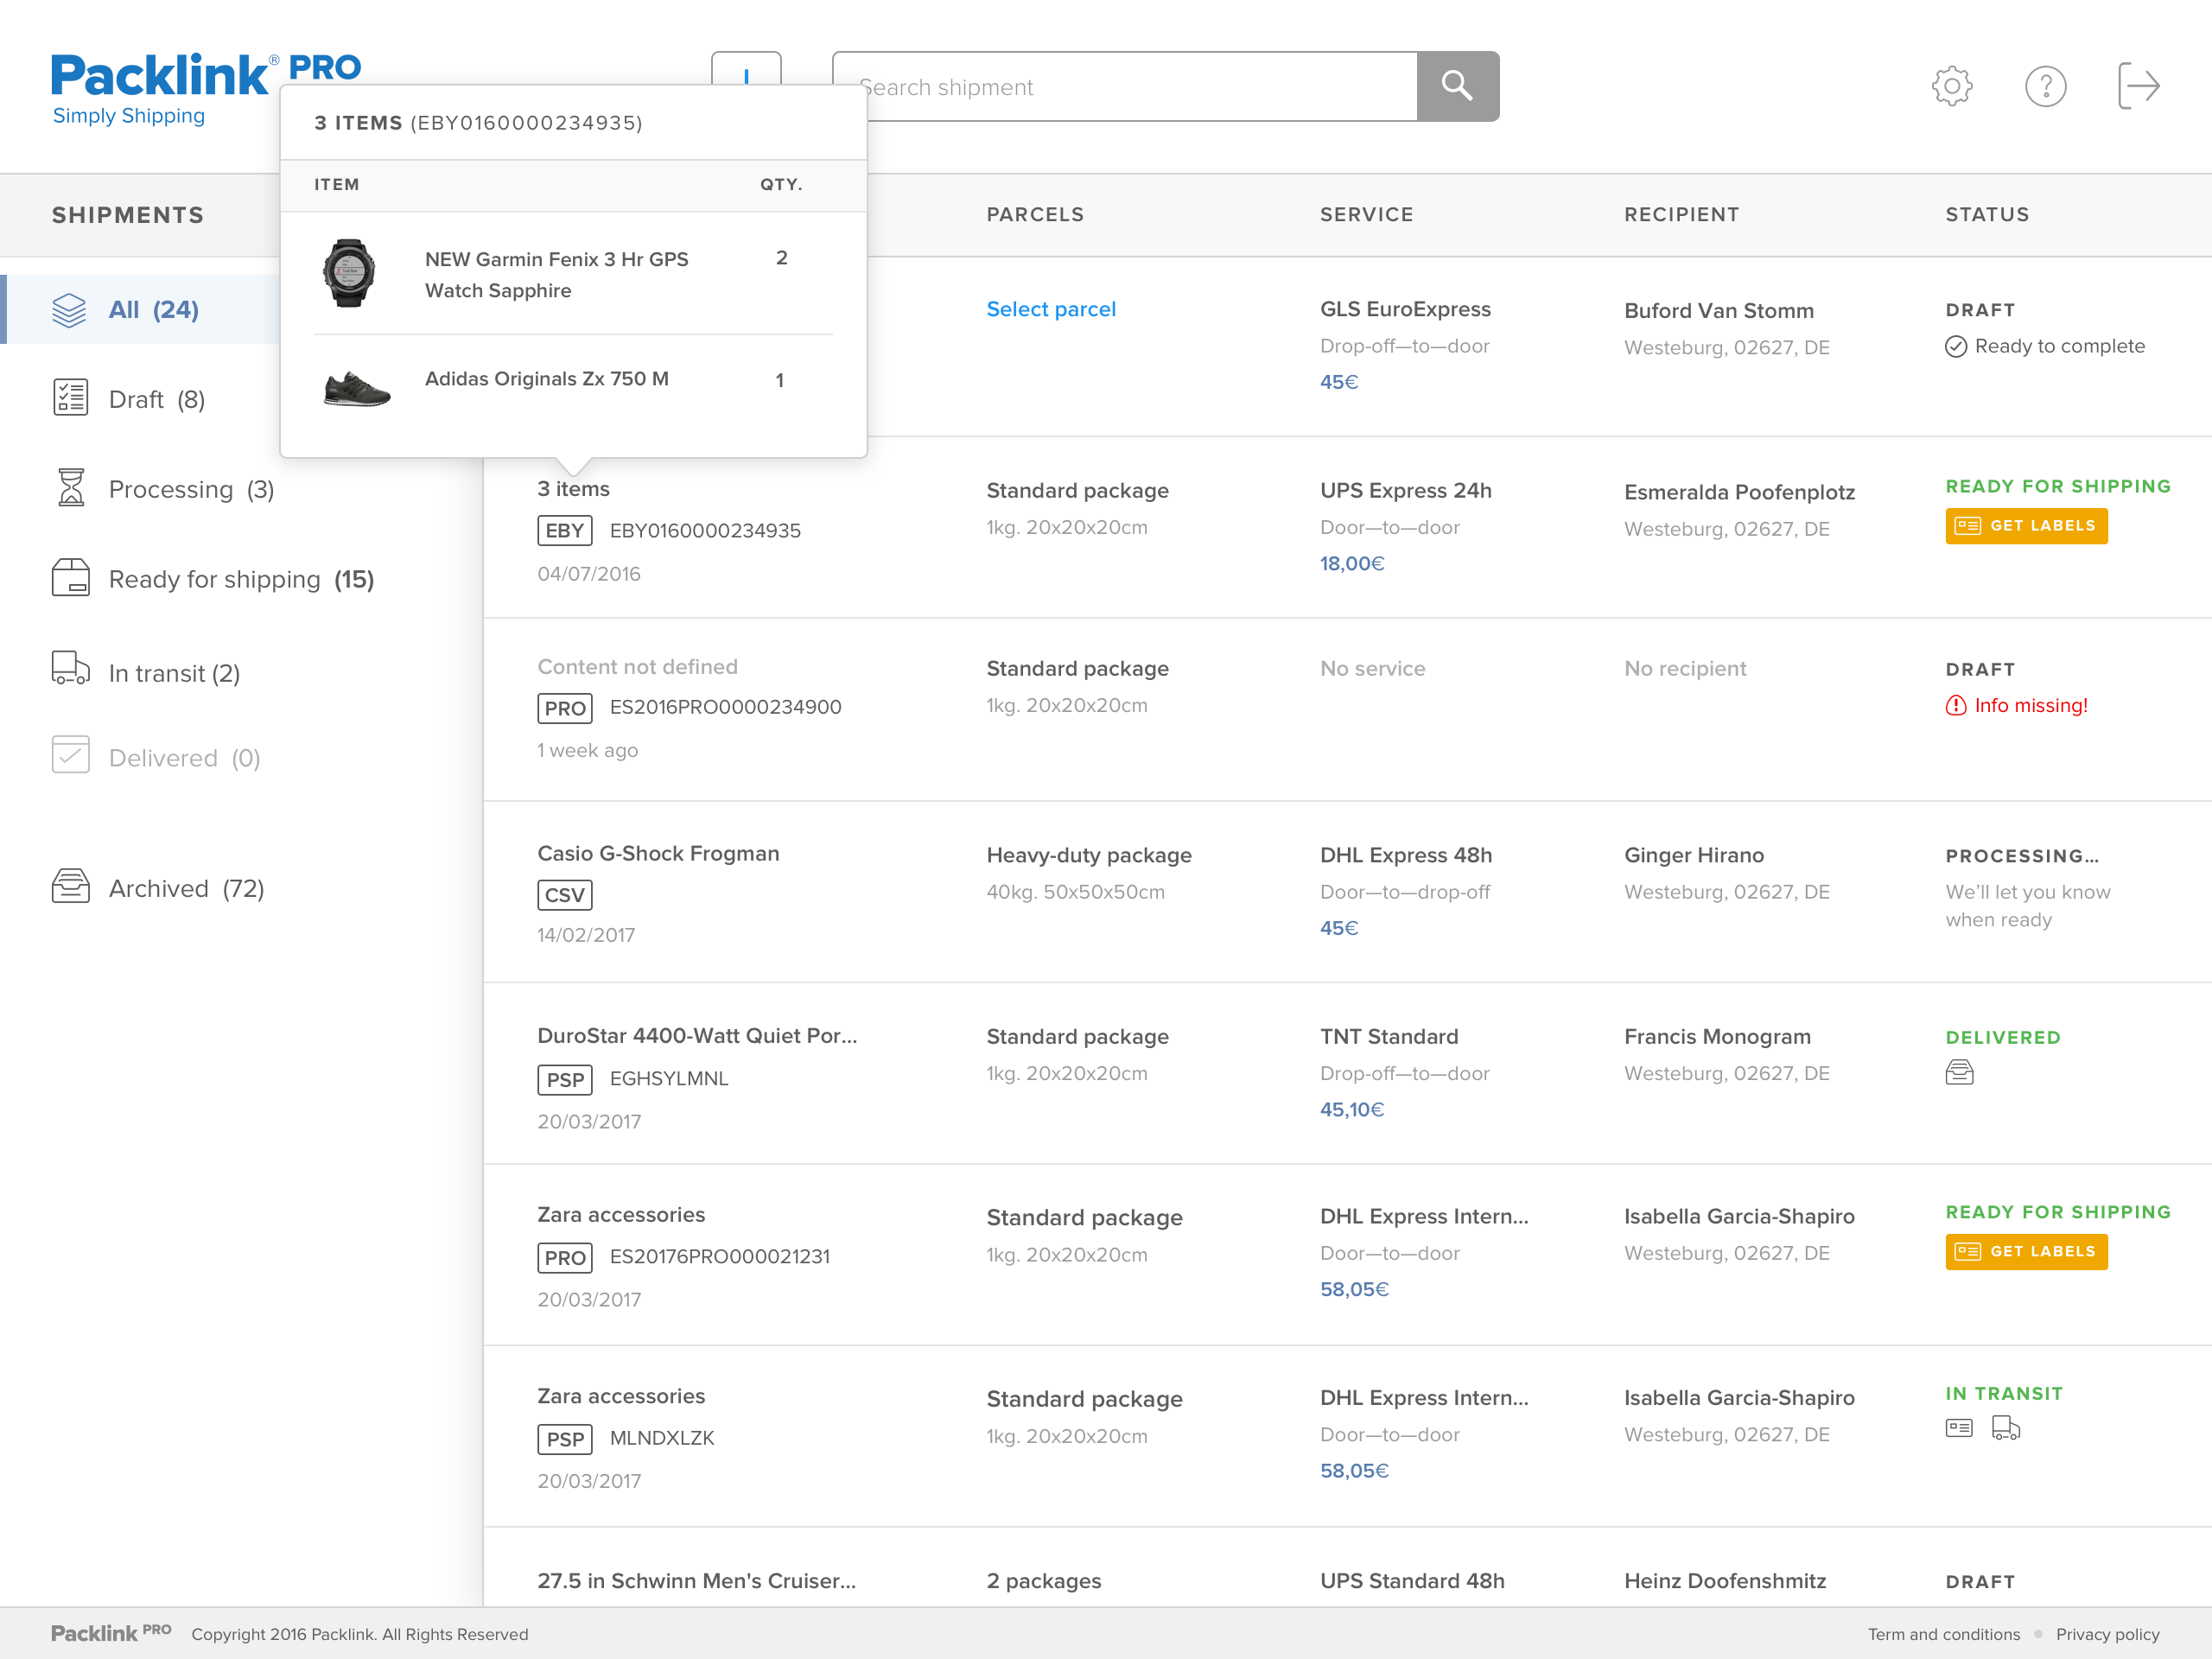This screenshot has width=2212, height=1659.
Task: Click the Select parcel link
Action: tap(1050, 309)
